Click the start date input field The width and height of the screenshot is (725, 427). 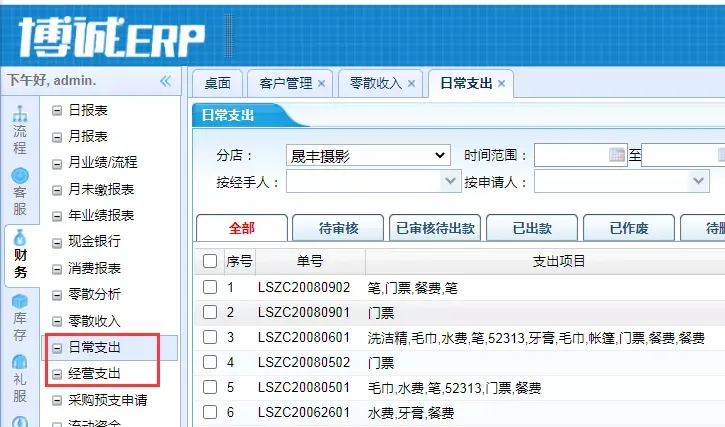(x=571, y=155)
